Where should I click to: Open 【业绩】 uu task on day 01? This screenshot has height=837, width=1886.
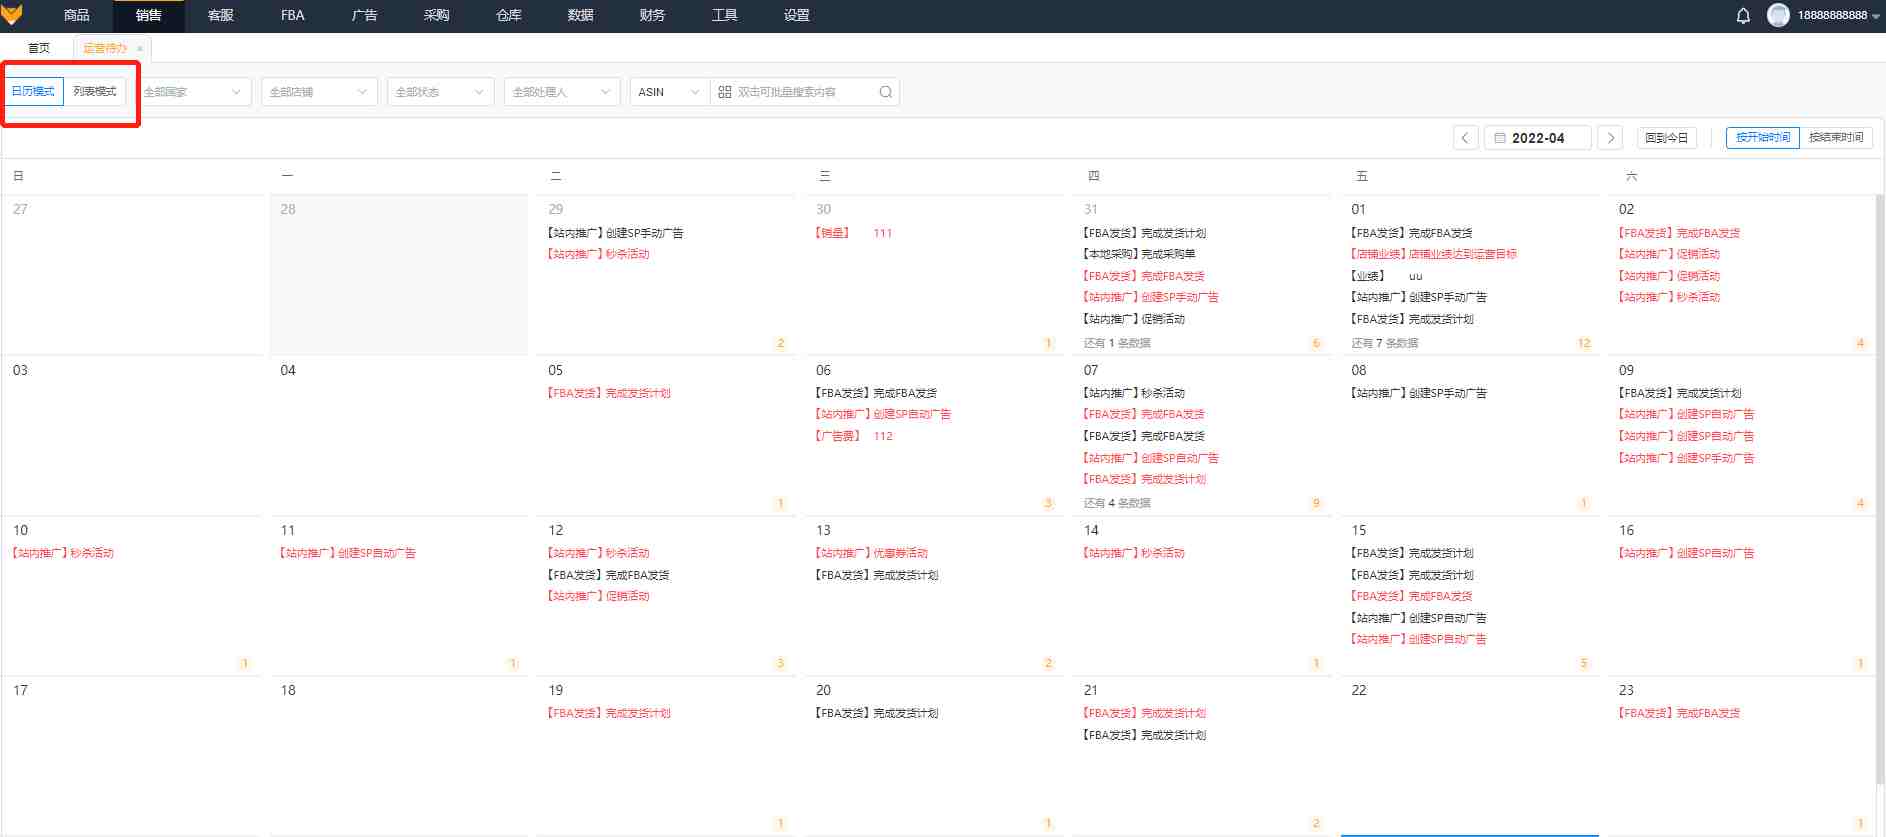[1386, 276]
